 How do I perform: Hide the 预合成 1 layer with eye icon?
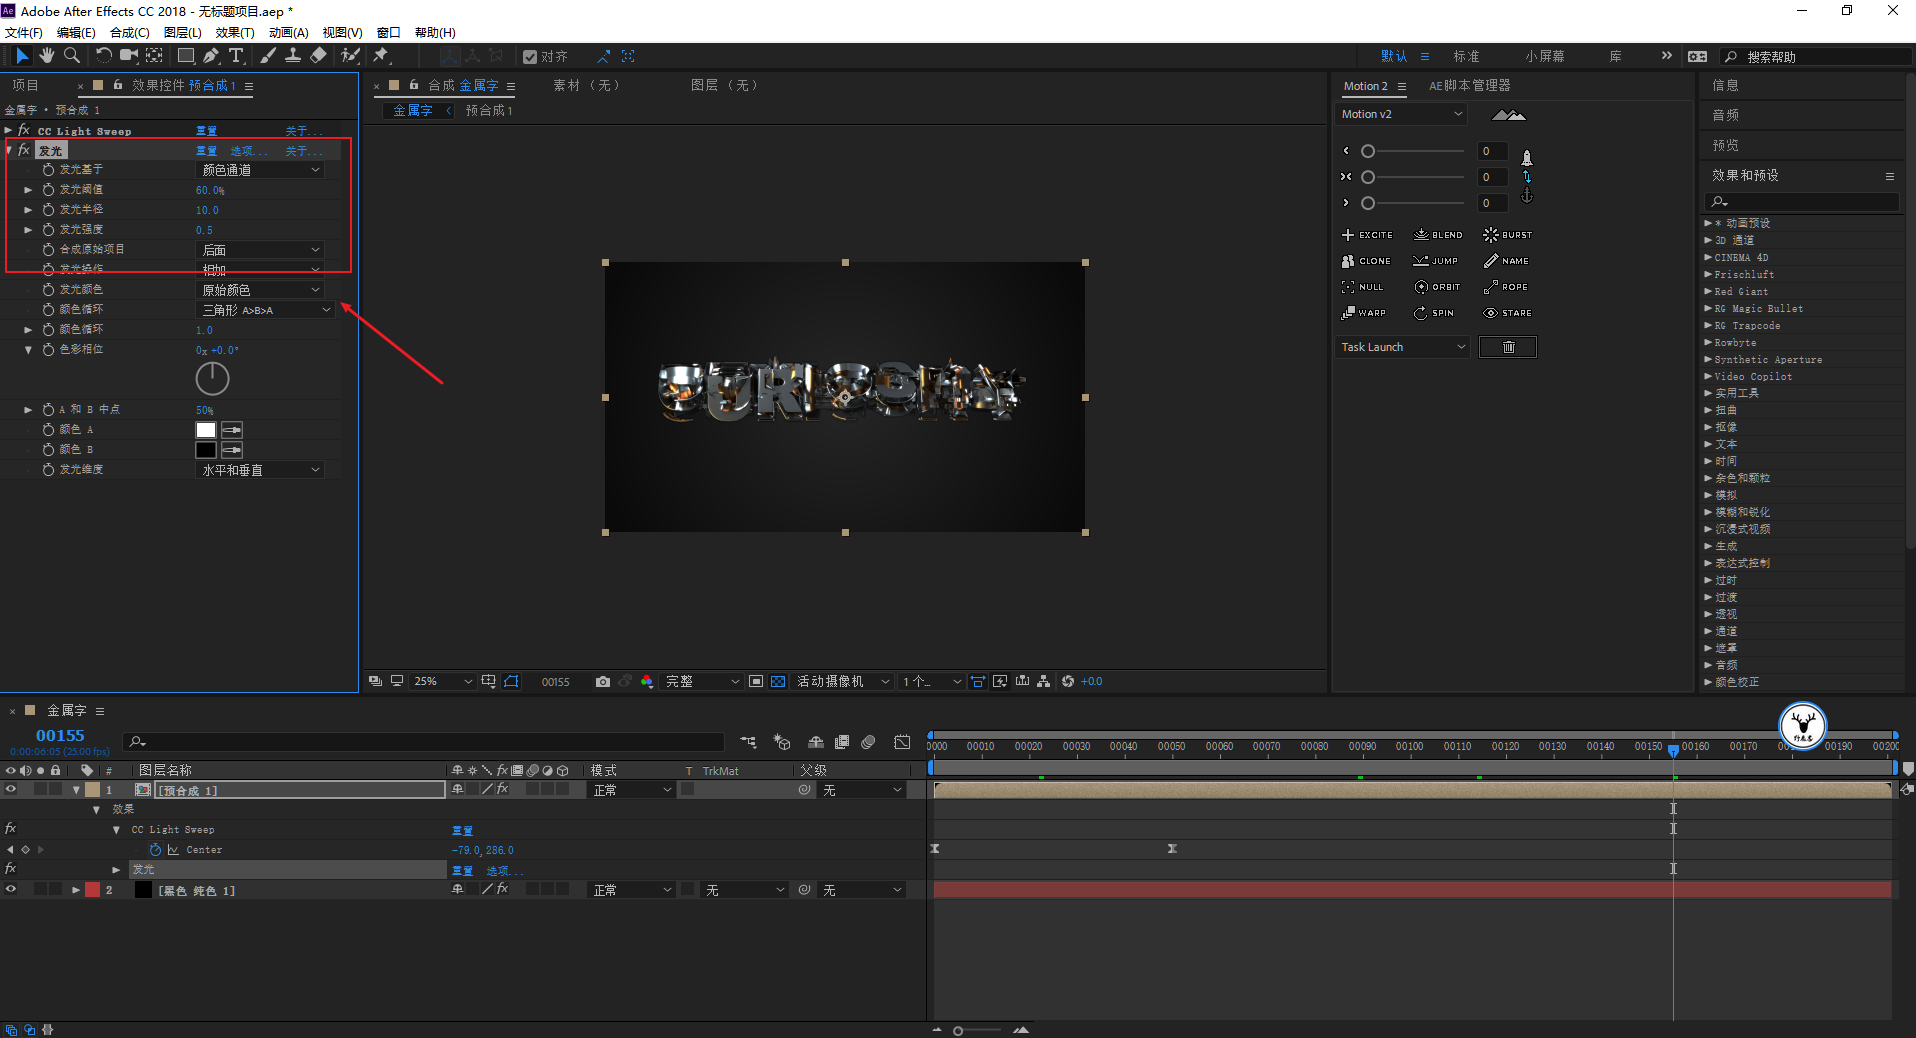pyautogui.click(x=11, y=790)
